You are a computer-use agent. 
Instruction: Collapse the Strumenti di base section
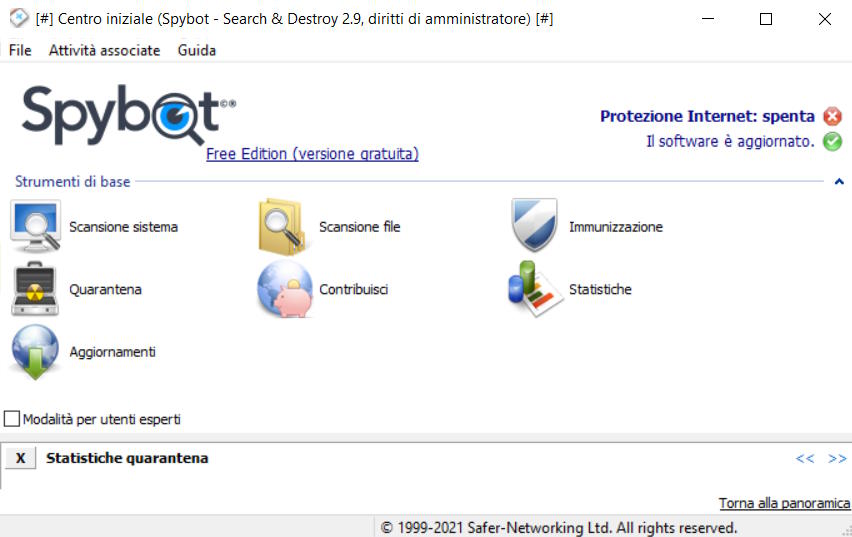click(839, 182)
